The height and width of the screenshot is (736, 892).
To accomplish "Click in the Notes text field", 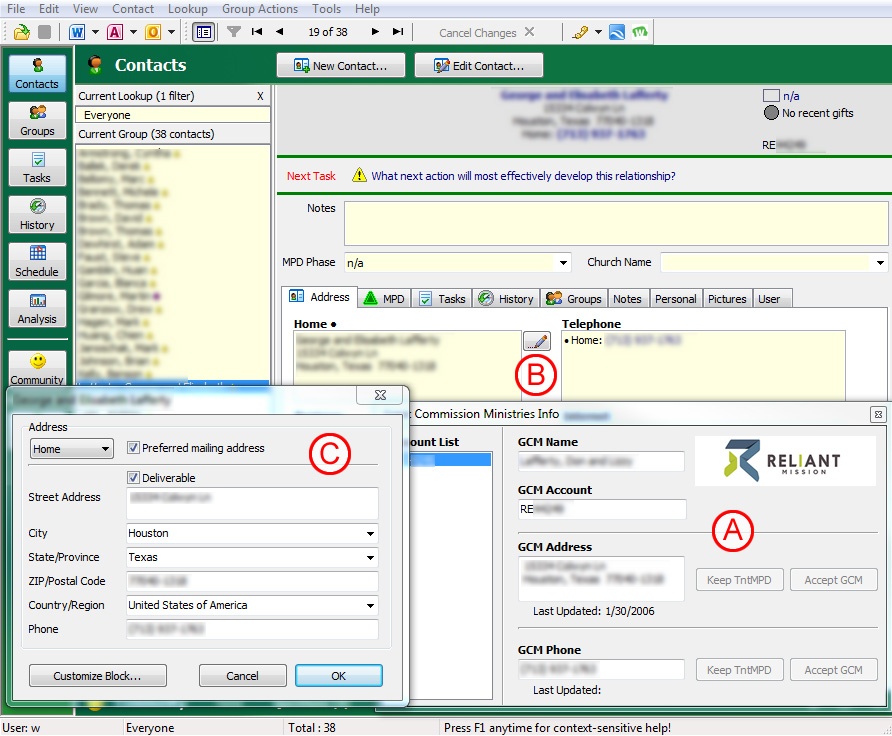I will tap(615, 223).
